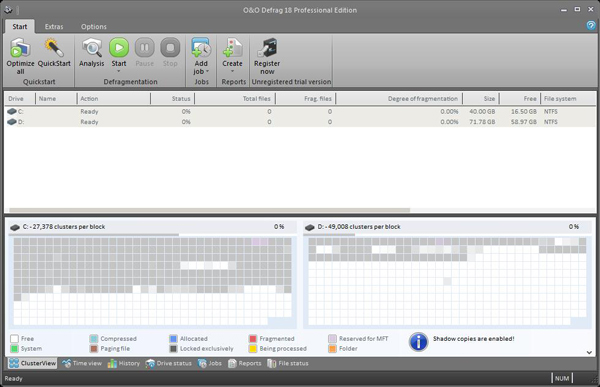600x387 pixels.
Task: Sort by File system column header
Action: pyautogui.click(x=568, y=99)
